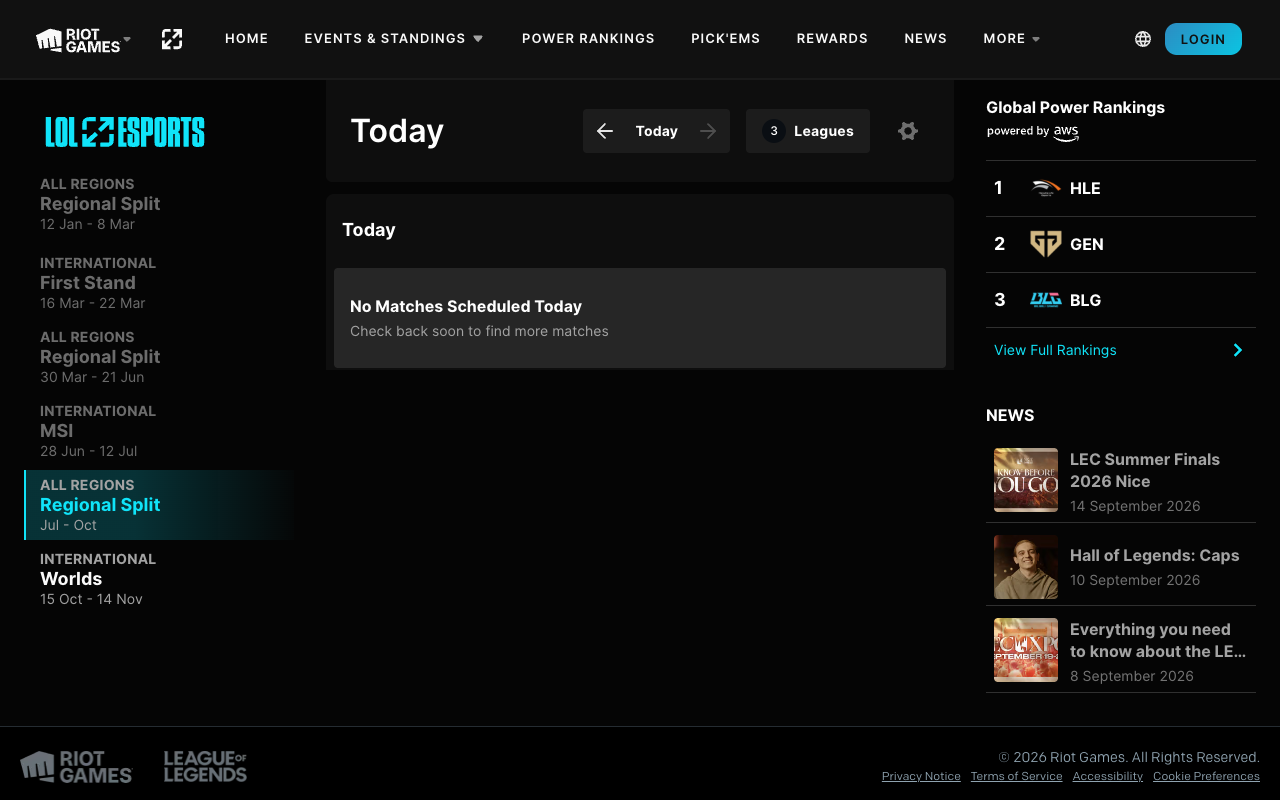Click the Login button
This screenshot has width=1280, height=800.
1203,39
